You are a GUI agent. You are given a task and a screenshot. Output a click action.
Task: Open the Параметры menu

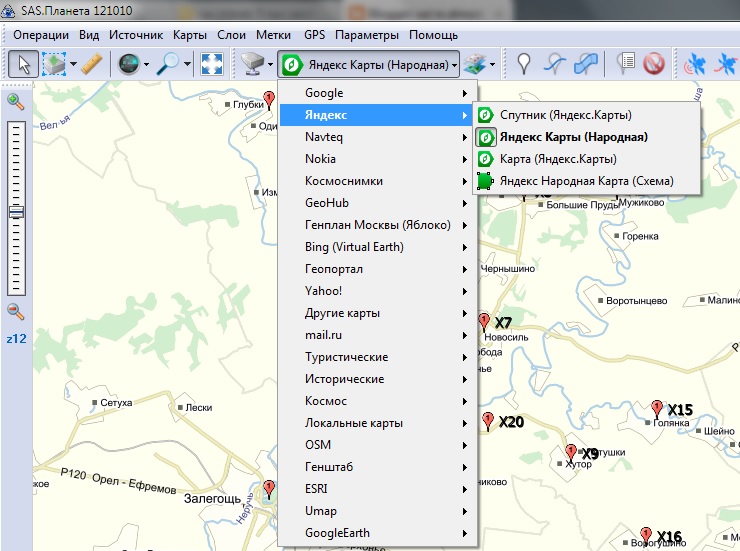367,35
